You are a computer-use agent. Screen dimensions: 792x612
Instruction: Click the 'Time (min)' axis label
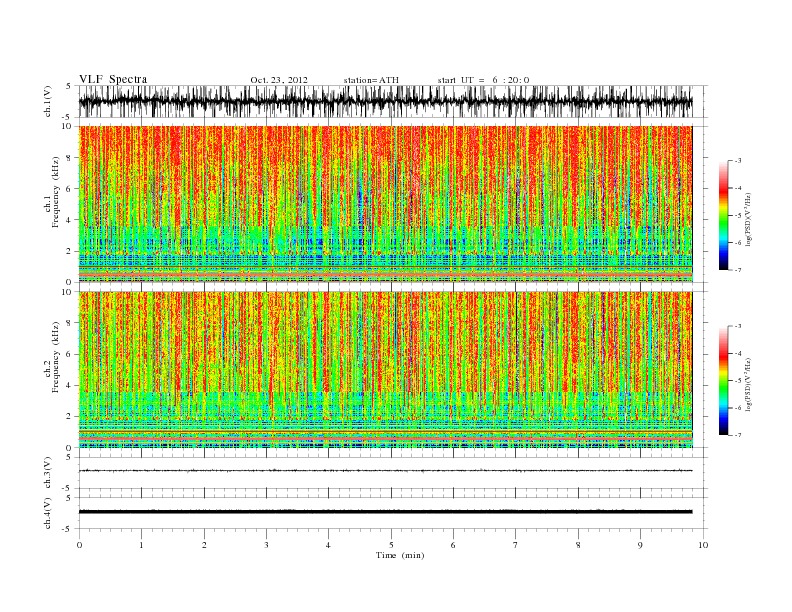[x=400, y=555]
